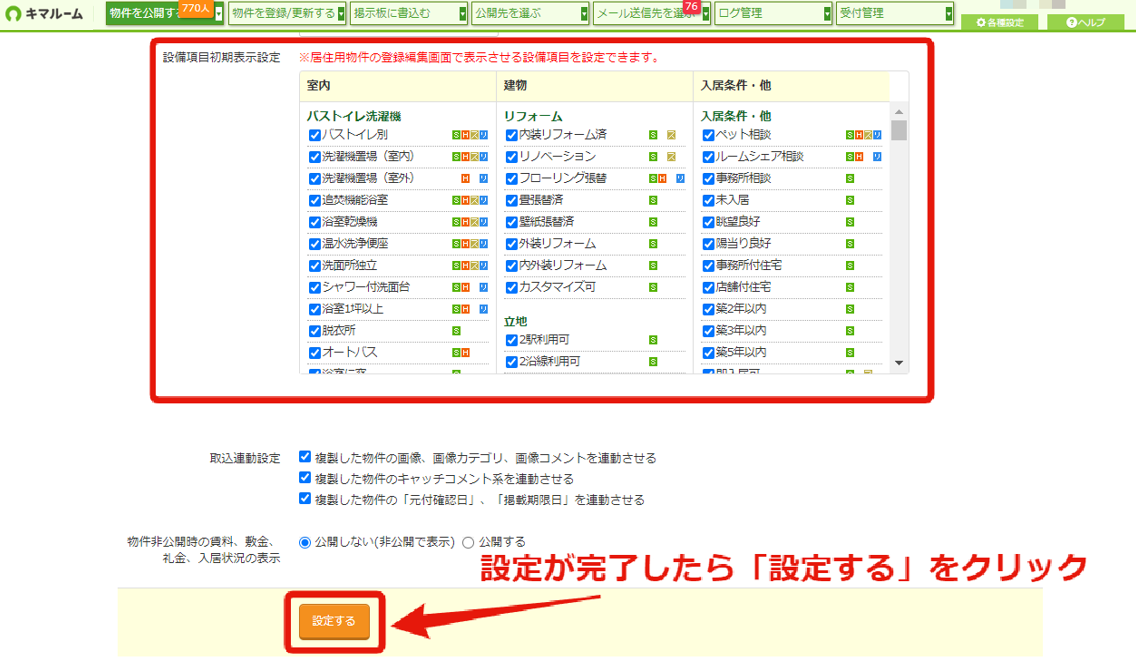Click orange H badge beside 浴室乾燥機
The image size is (1136, 667).
465,222
